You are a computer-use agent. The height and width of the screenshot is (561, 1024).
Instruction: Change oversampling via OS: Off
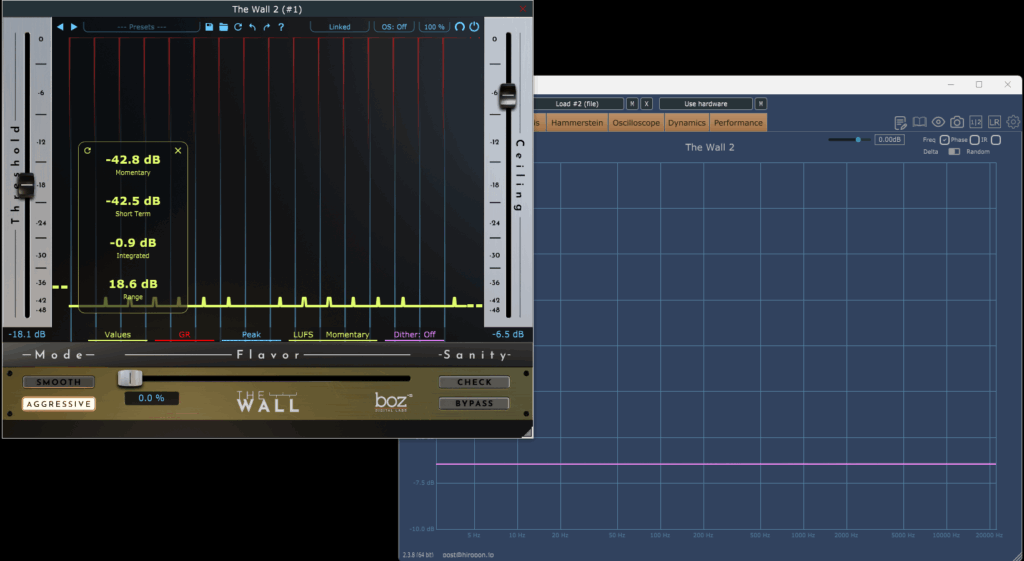pyautogui.click(x=394, y=27)
